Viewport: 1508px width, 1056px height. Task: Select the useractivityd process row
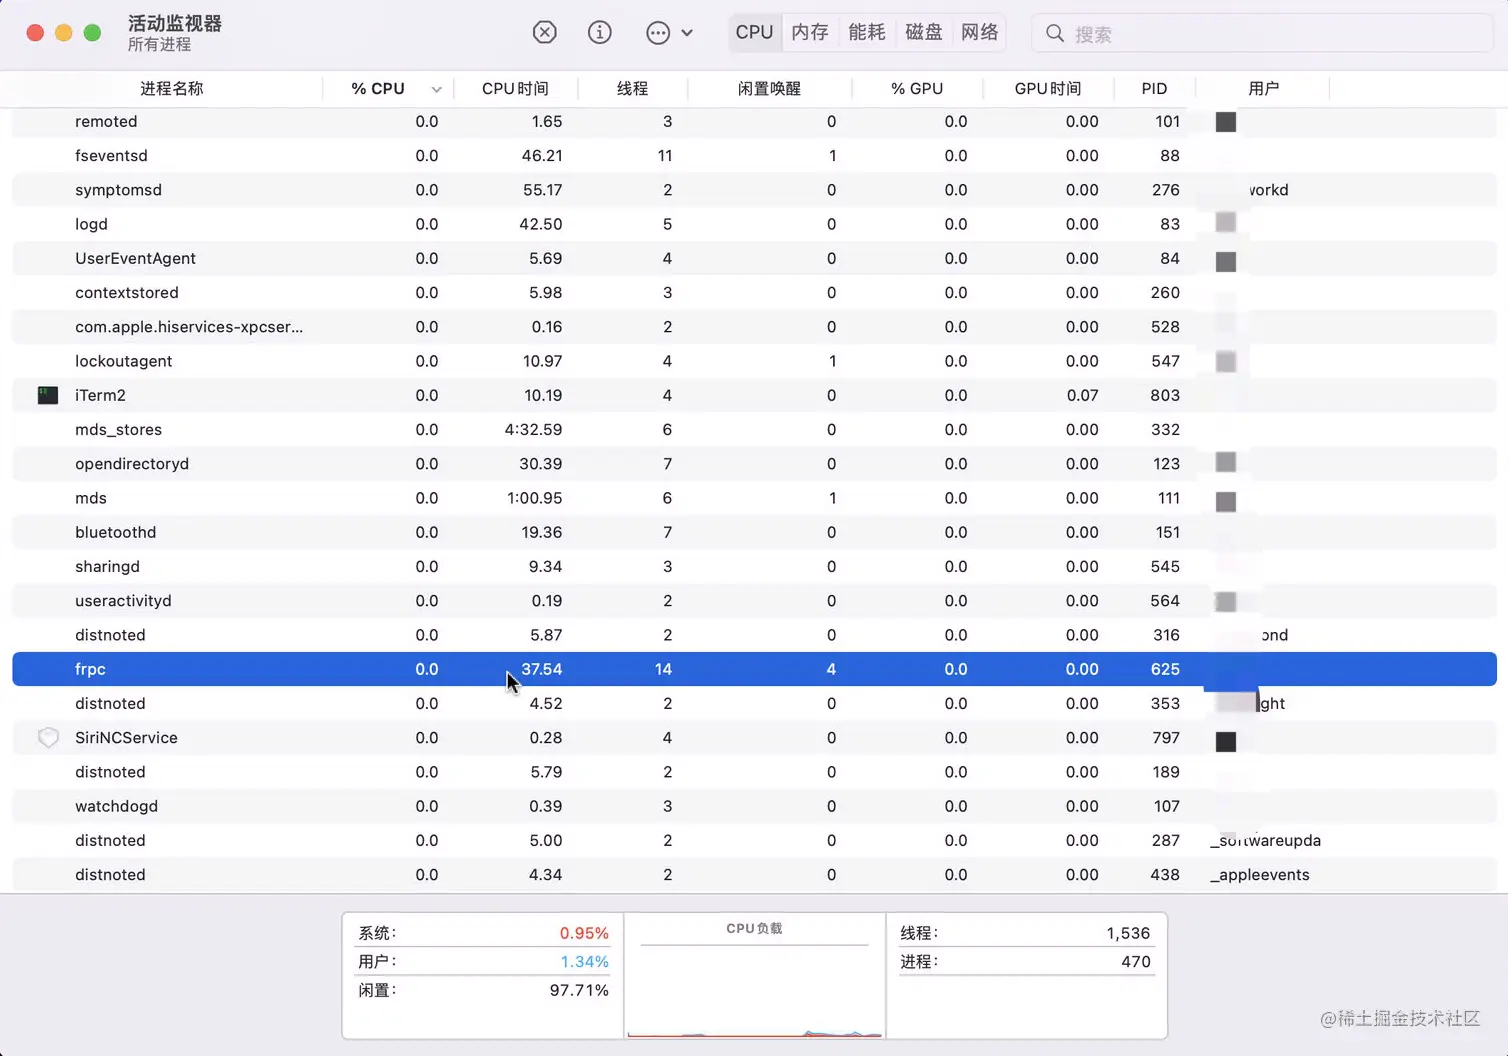click(x=754, y=601)
